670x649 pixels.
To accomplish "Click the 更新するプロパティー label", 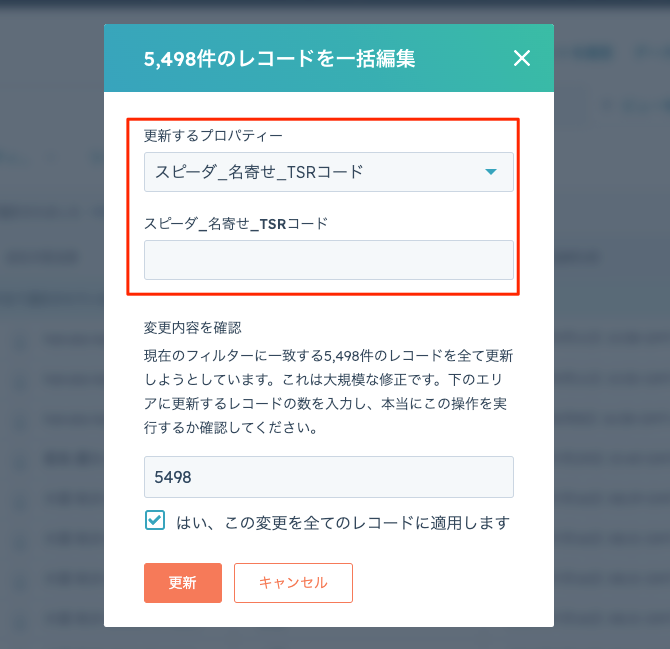I will [213, 135].
